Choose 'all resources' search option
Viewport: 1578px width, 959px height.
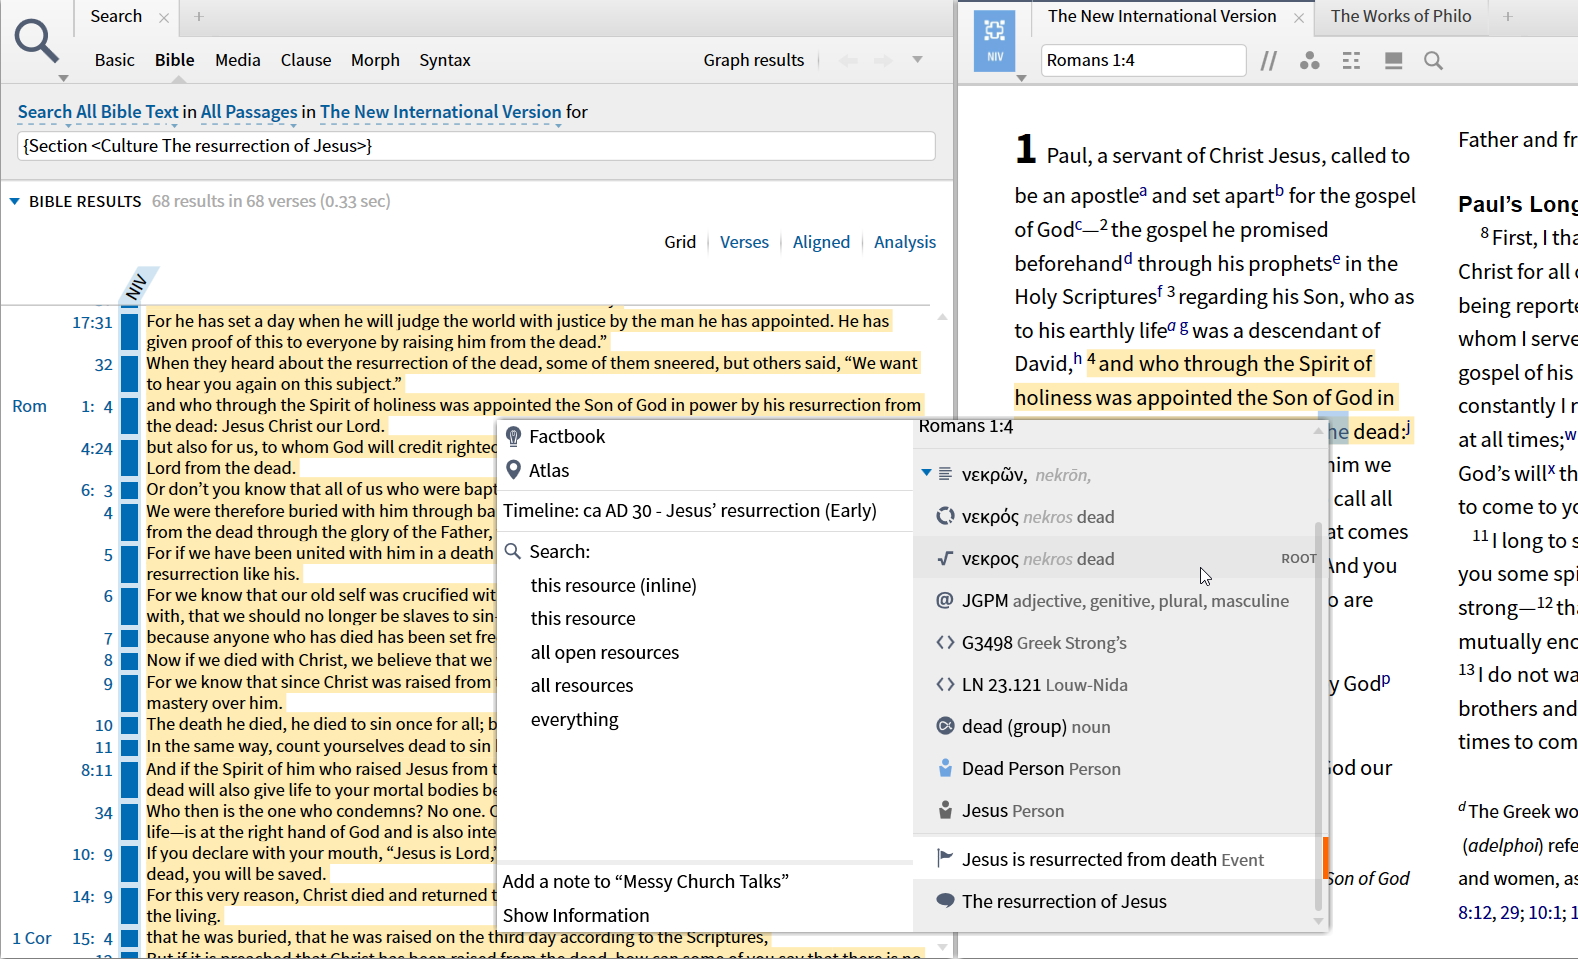click(x=582, y=685)
